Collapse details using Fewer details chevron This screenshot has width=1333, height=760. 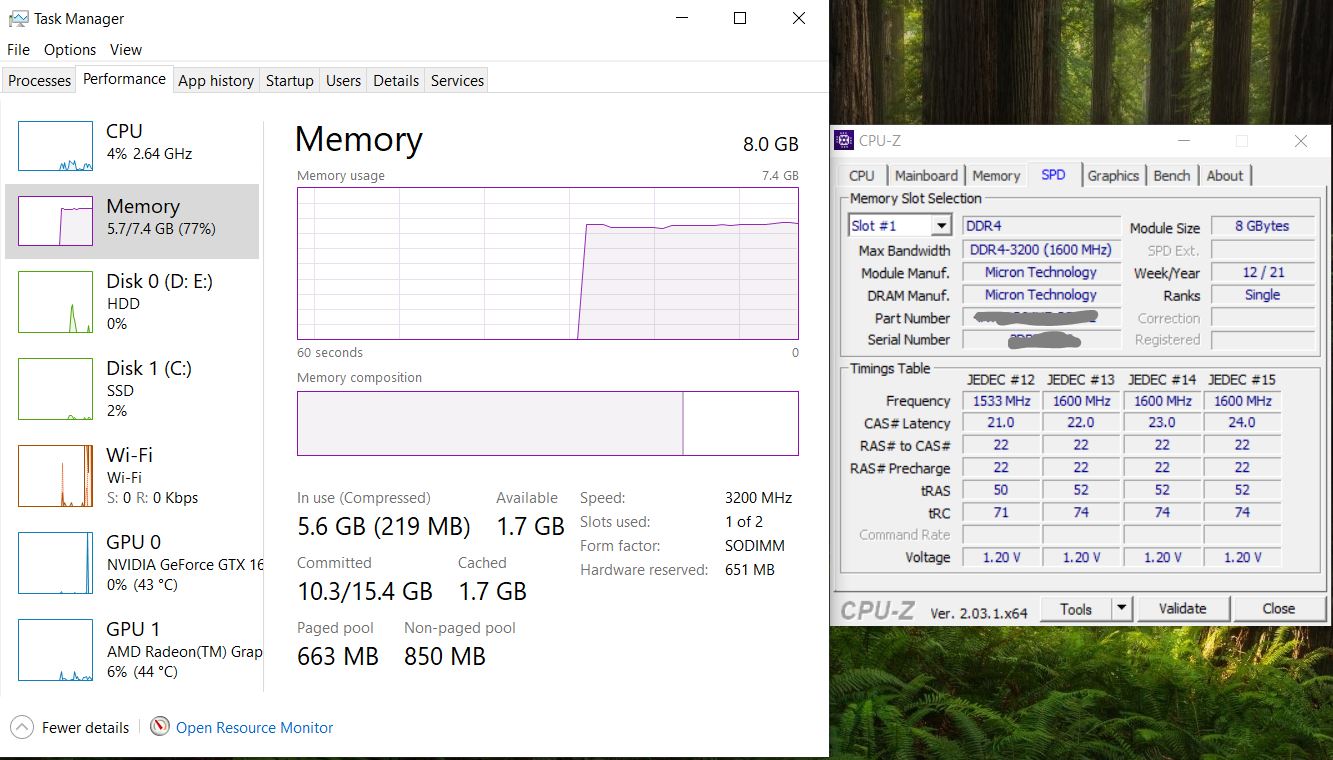(19, 728)
